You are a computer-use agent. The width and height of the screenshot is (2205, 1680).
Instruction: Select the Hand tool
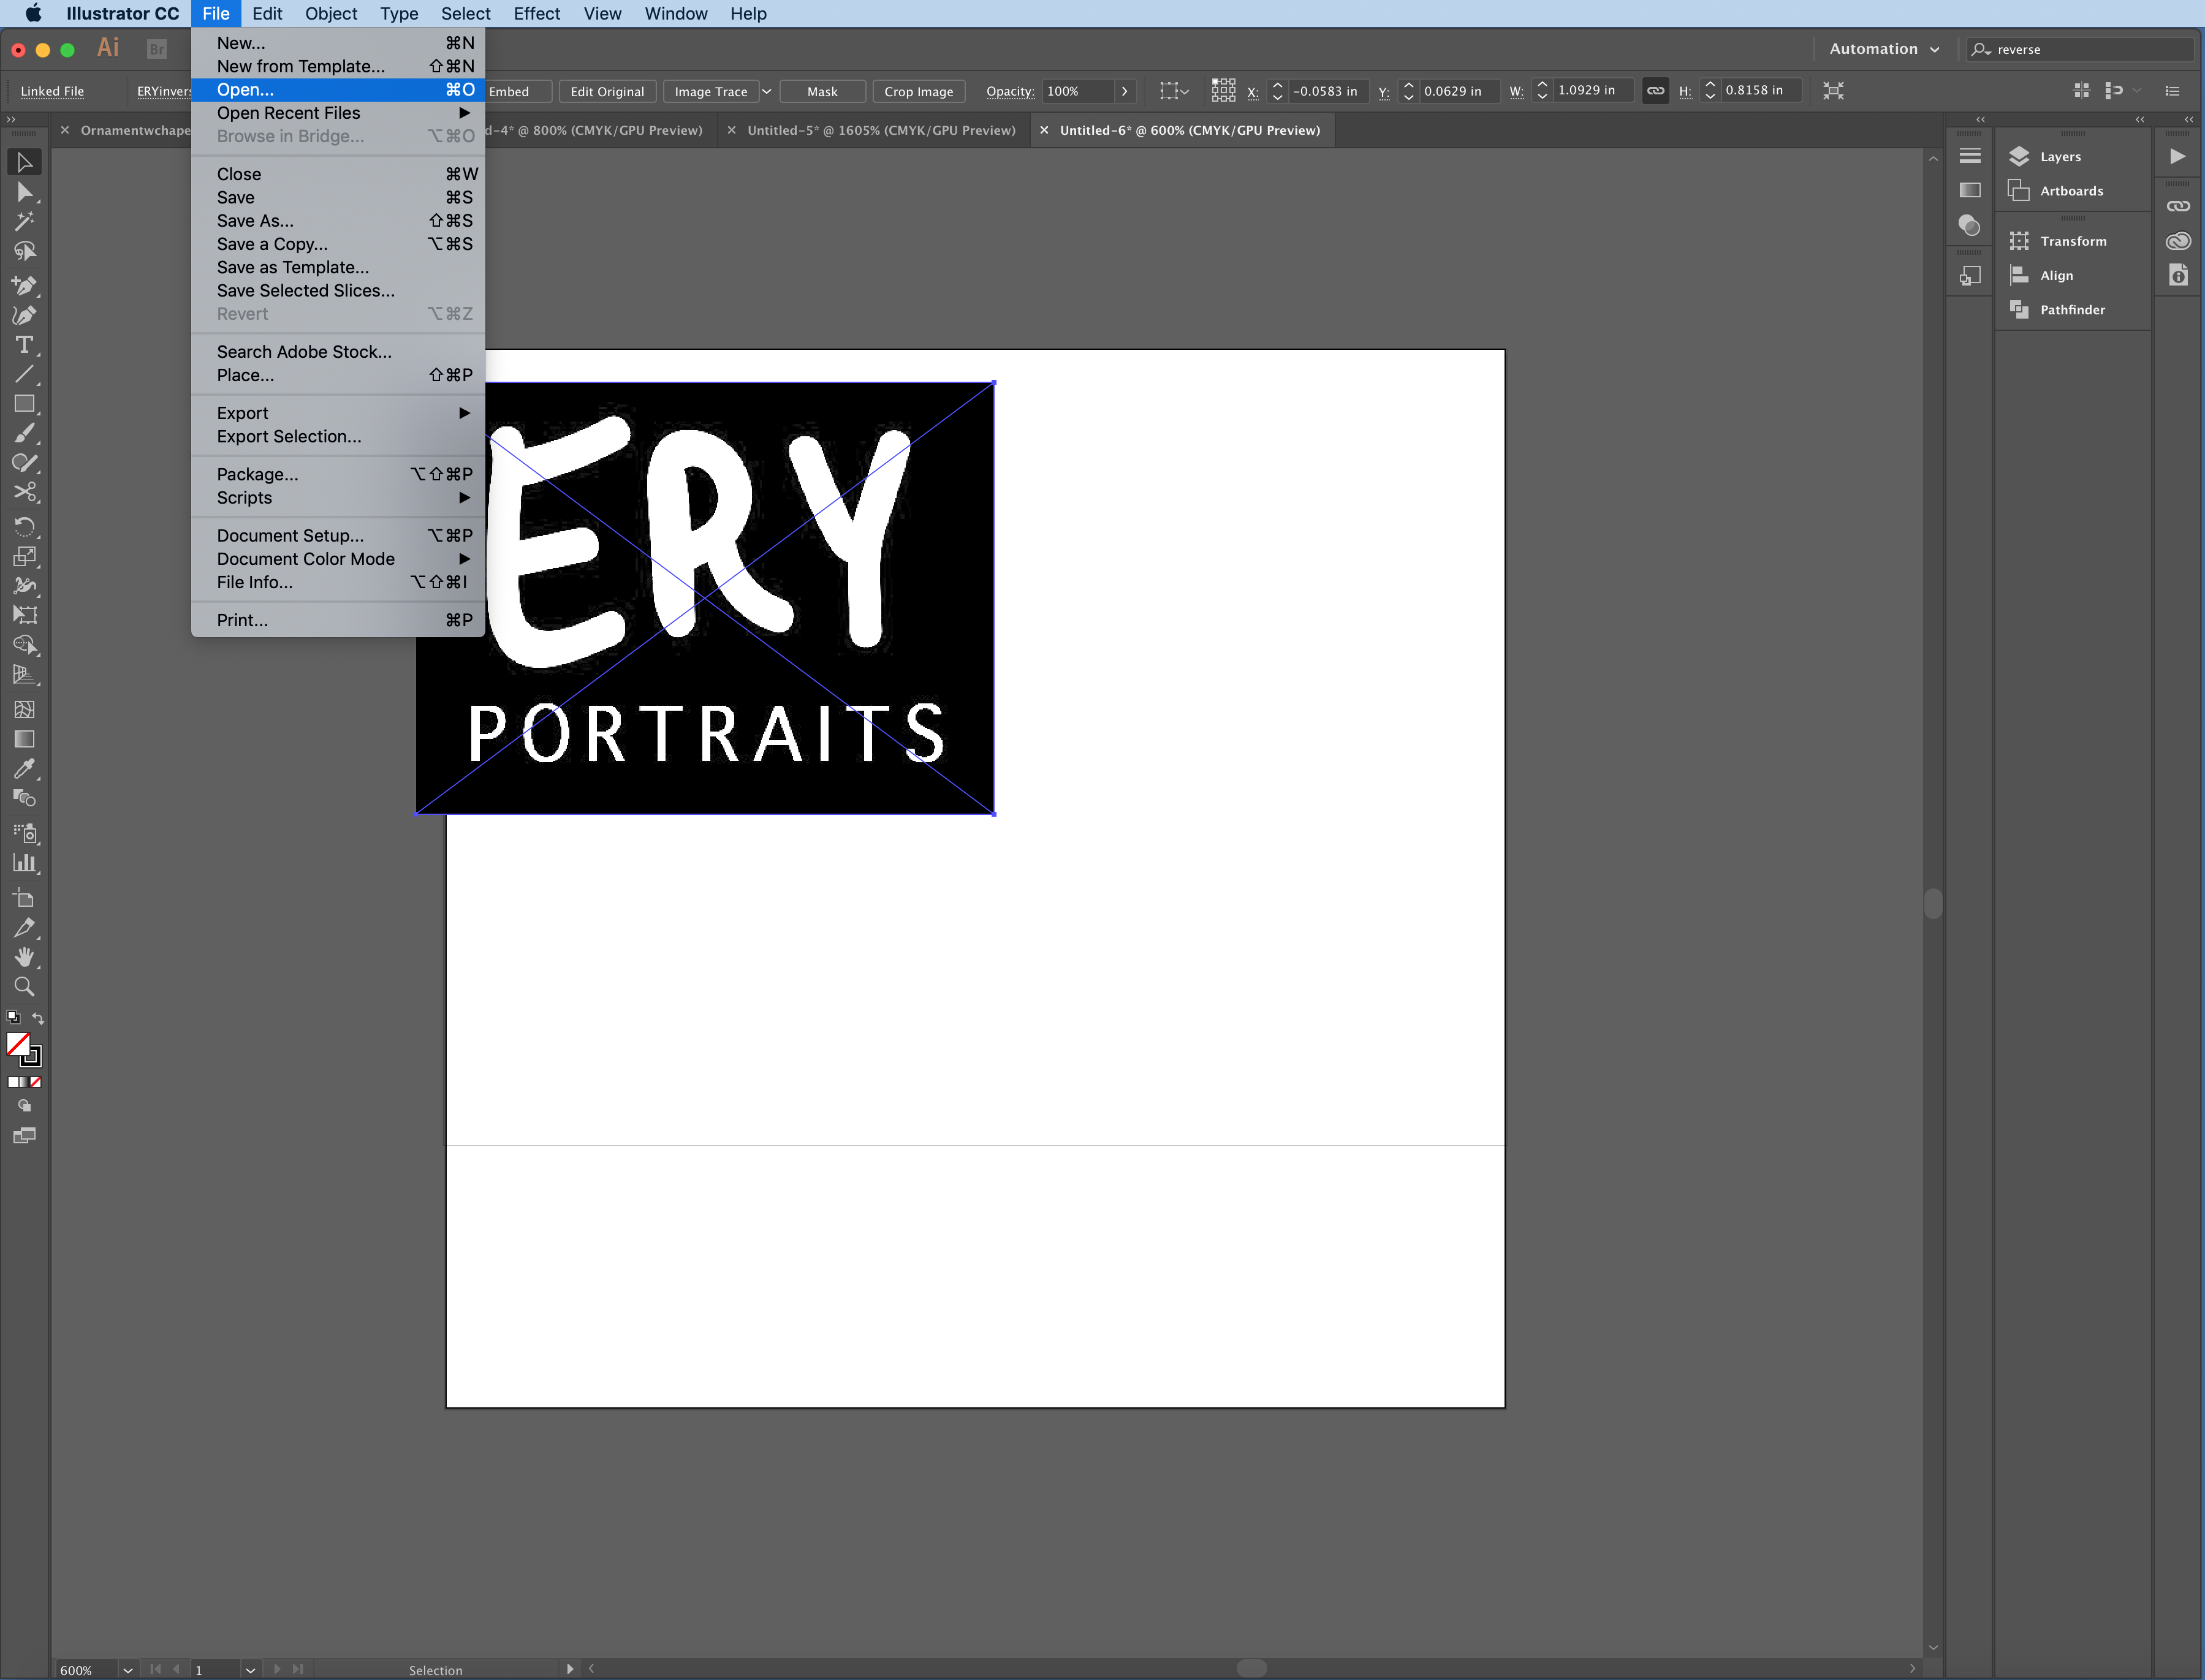pos(24,957)
